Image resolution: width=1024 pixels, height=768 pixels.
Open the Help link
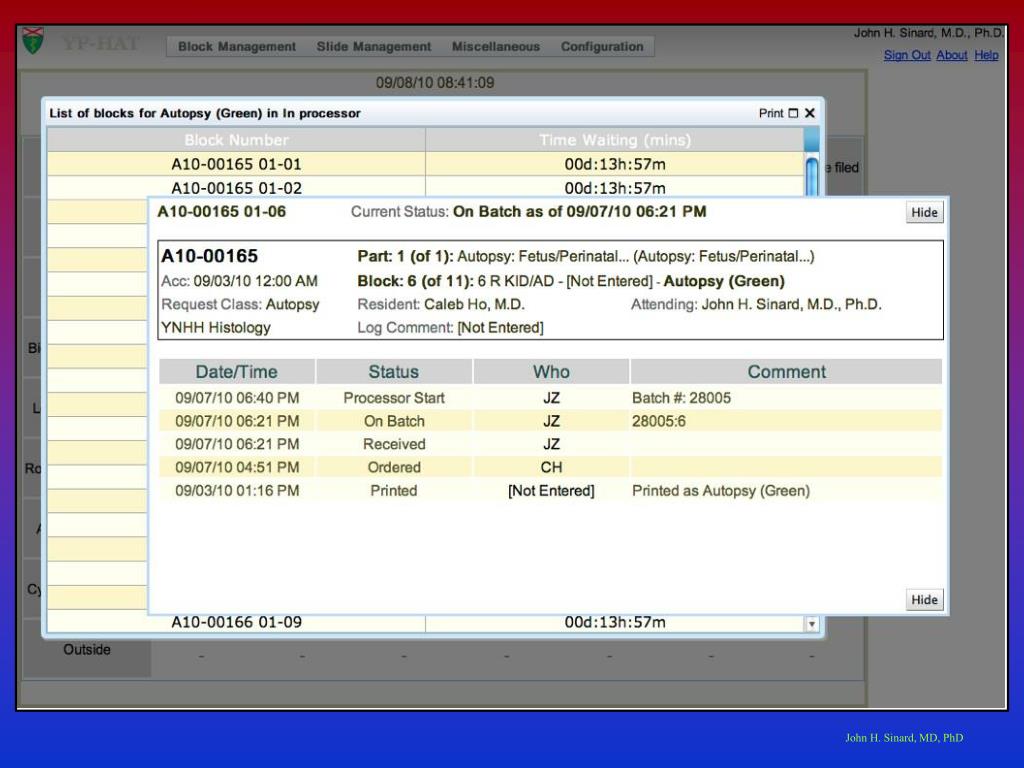pos(986,56)
